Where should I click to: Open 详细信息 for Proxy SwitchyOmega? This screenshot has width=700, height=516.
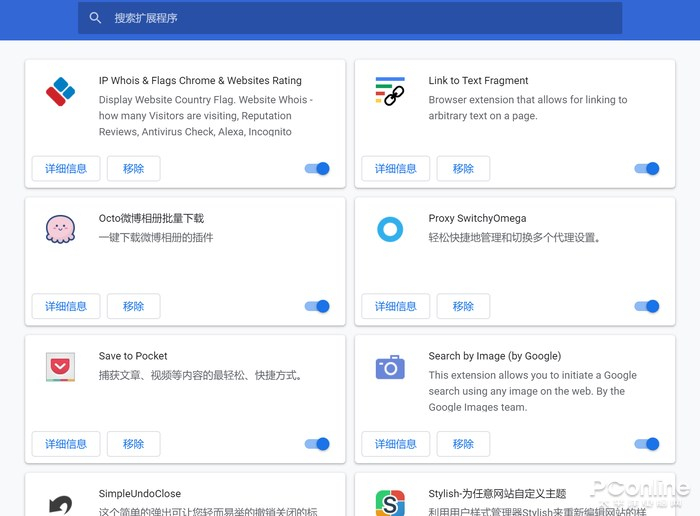[396, 306]
